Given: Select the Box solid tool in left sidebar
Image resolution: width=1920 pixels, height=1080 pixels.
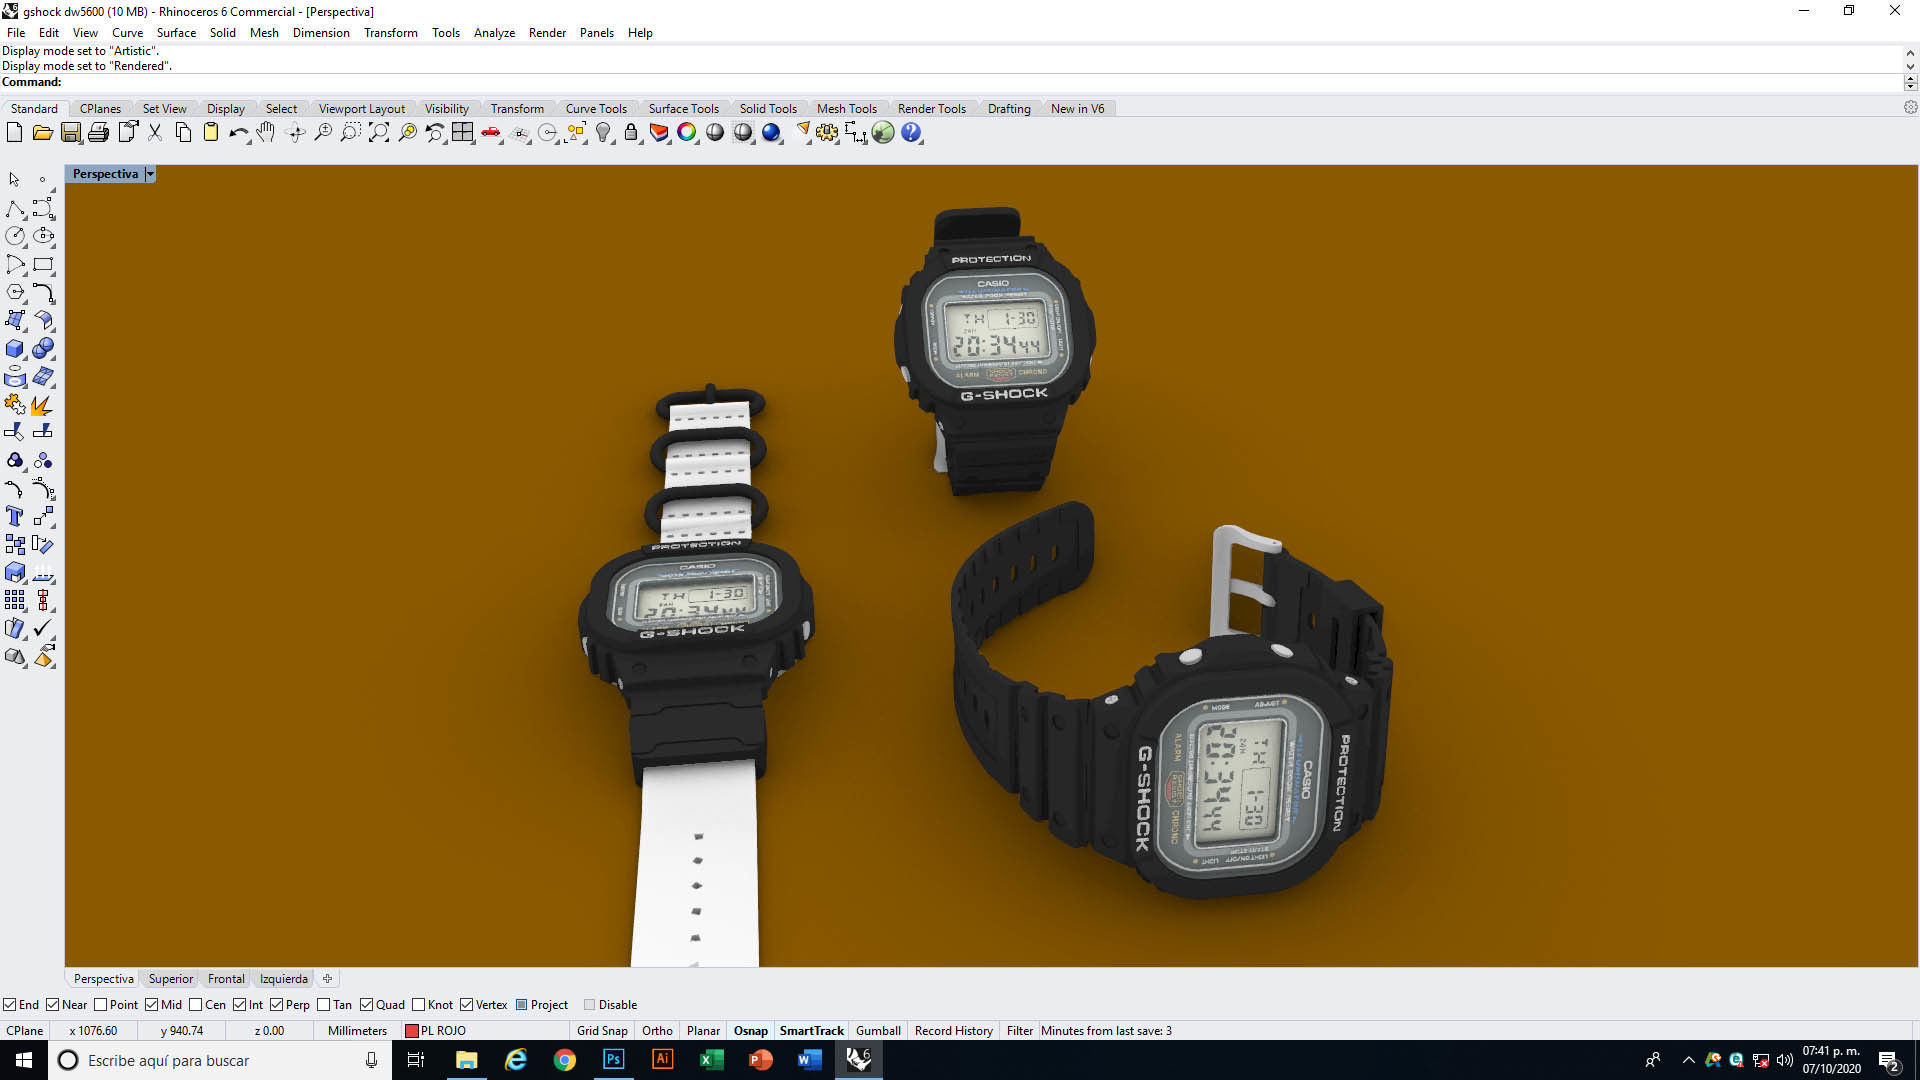Looking at the screenshot, I should click(x=15, y=349).
